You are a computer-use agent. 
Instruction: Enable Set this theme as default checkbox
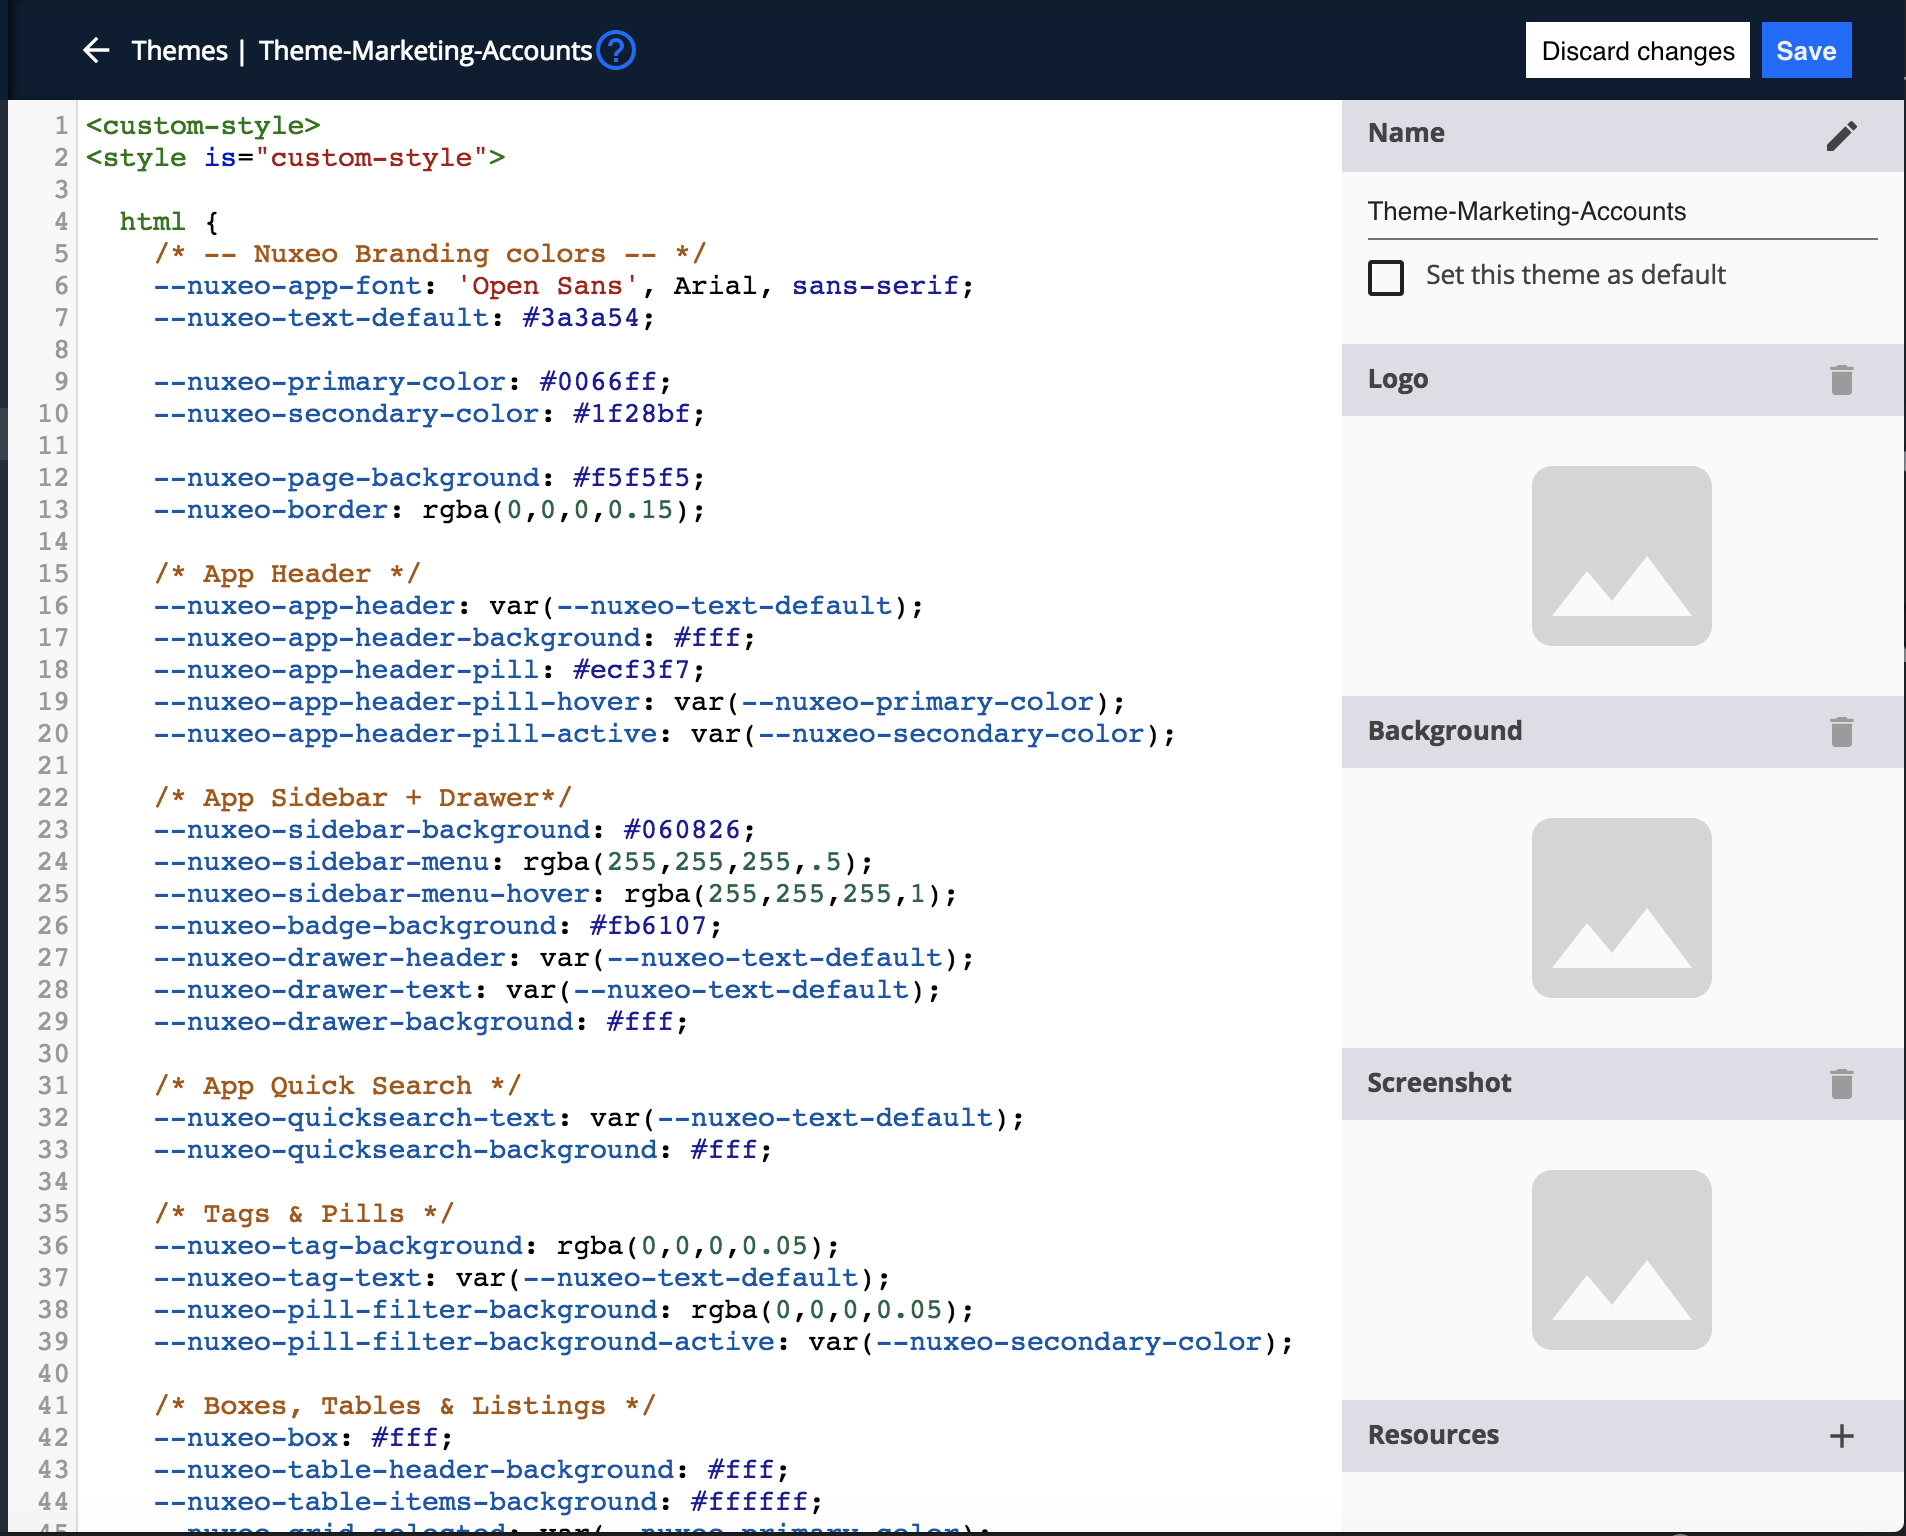click(x=1386, y=277)
